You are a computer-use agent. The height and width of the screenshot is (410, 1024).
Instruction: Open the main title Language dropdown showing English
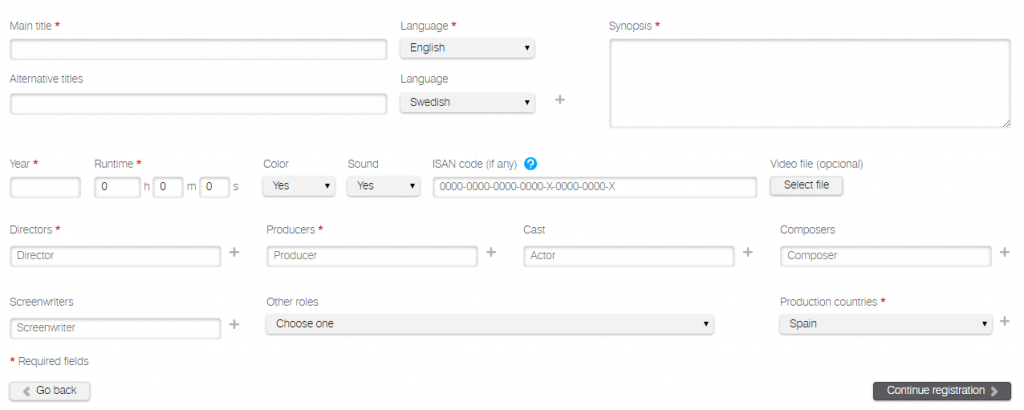coord(467,48)
